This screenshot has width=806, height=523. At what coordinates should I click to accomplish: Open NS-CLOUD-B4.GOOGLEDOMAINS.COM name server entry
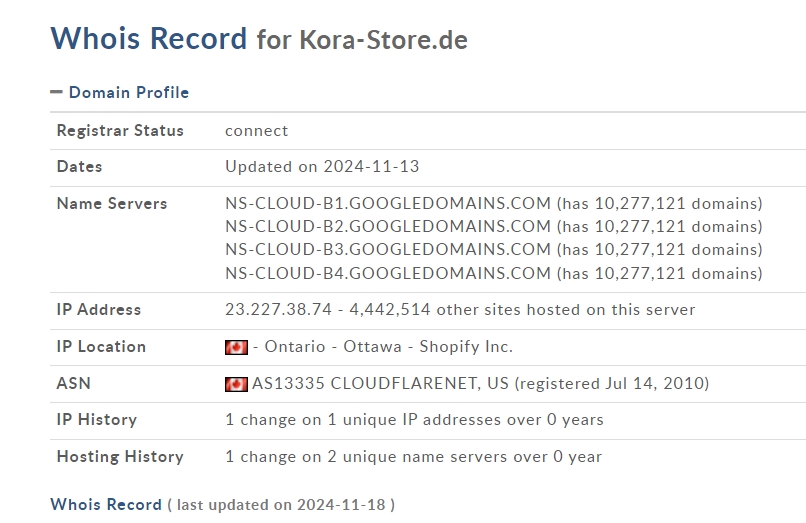coord(388,273)
